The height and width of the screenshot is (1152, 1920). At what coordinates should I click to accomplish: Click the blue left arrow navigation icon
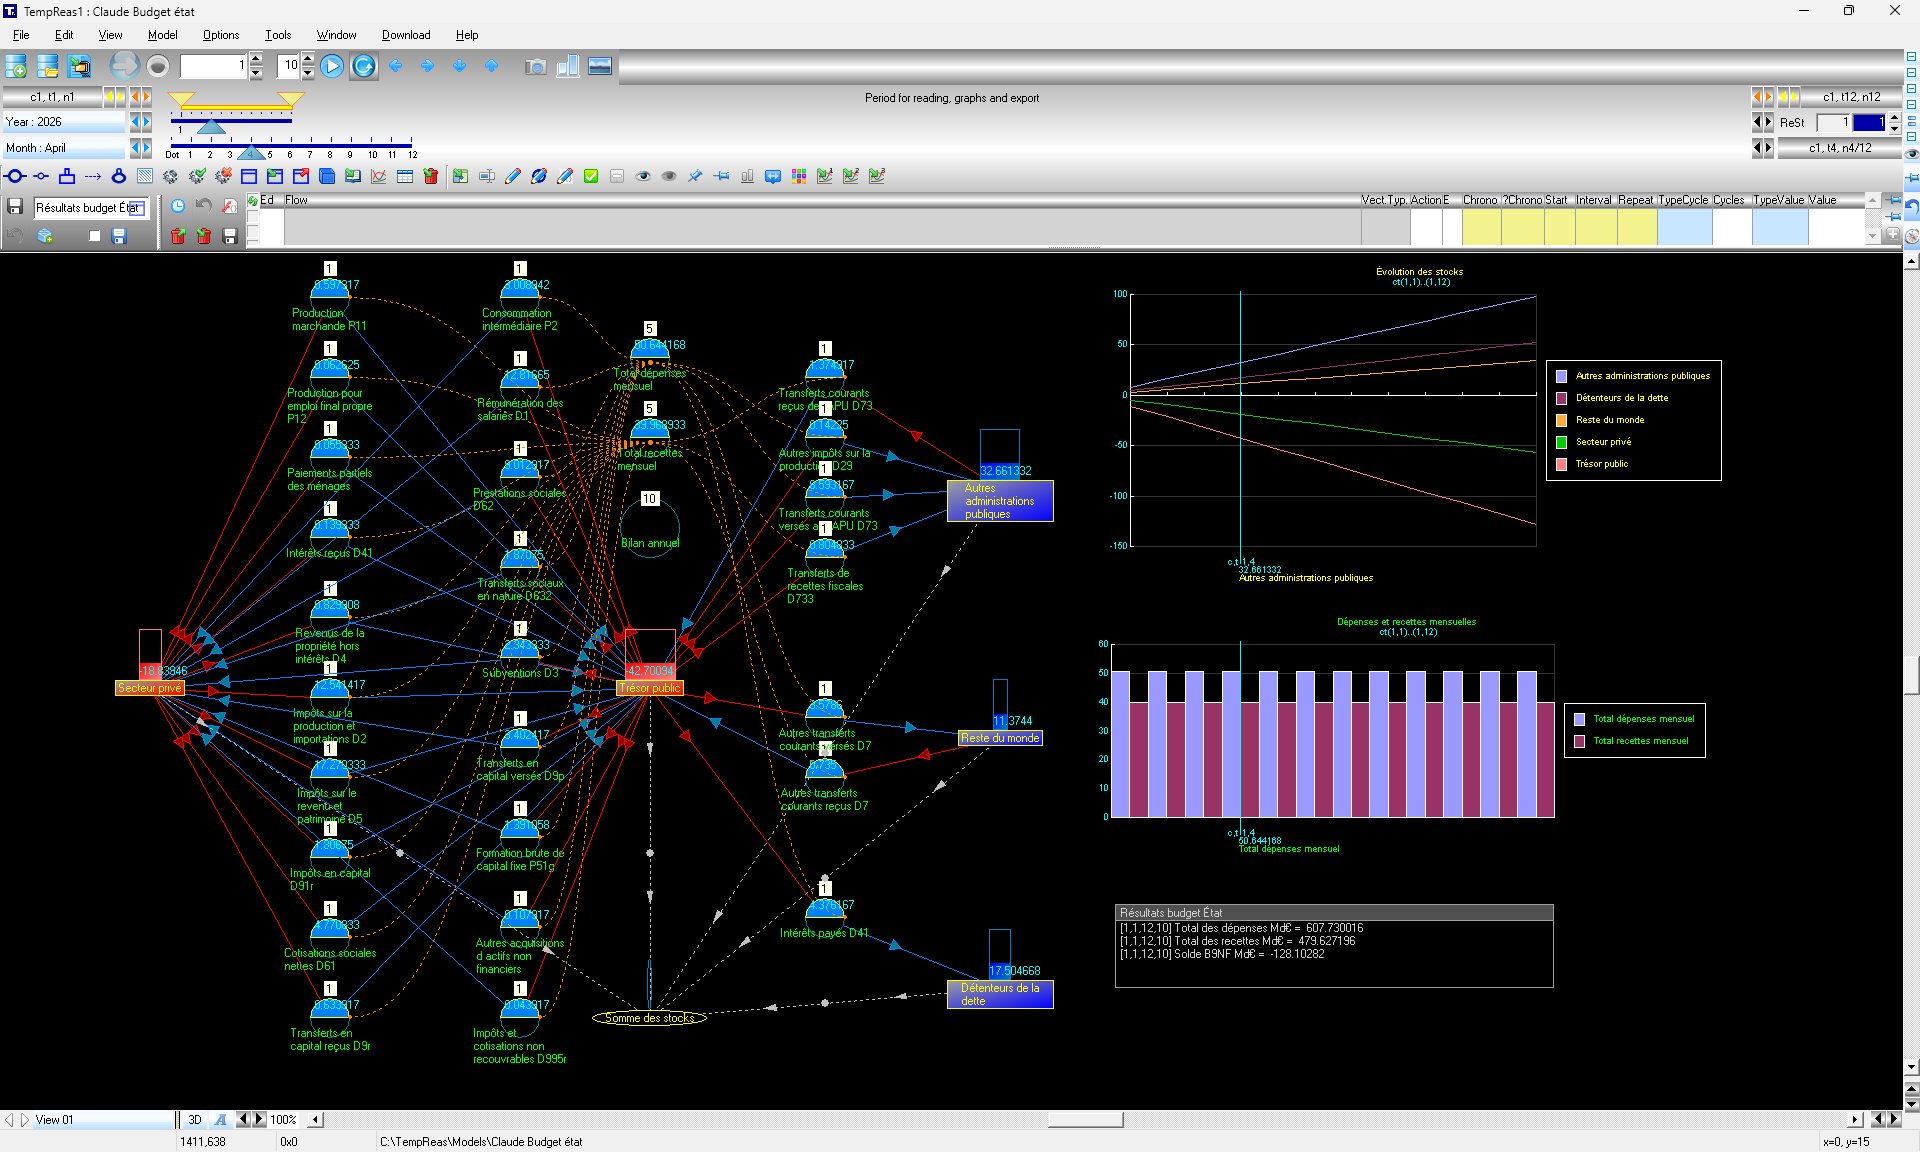(x=396, y=66)
